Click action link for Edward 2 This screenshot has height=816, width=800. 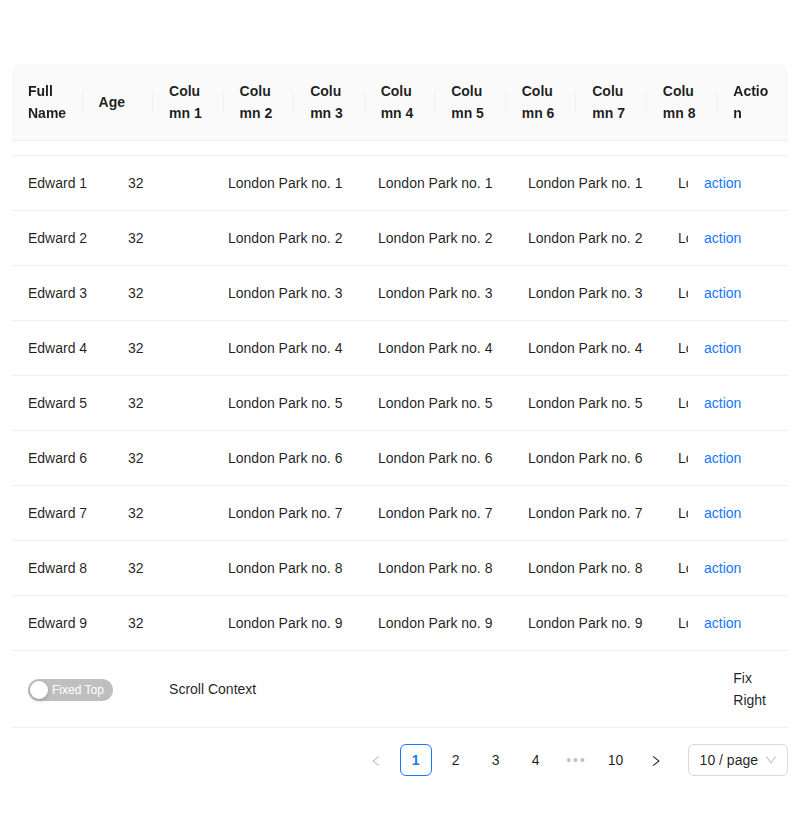click(722, 238)
